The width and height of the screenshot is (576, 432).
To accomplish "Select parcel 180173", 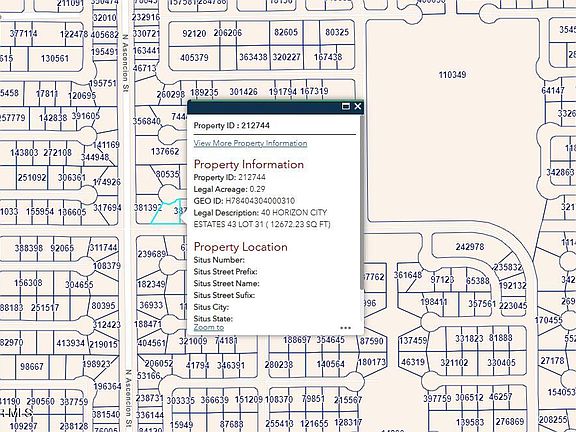I will [372, 362].
